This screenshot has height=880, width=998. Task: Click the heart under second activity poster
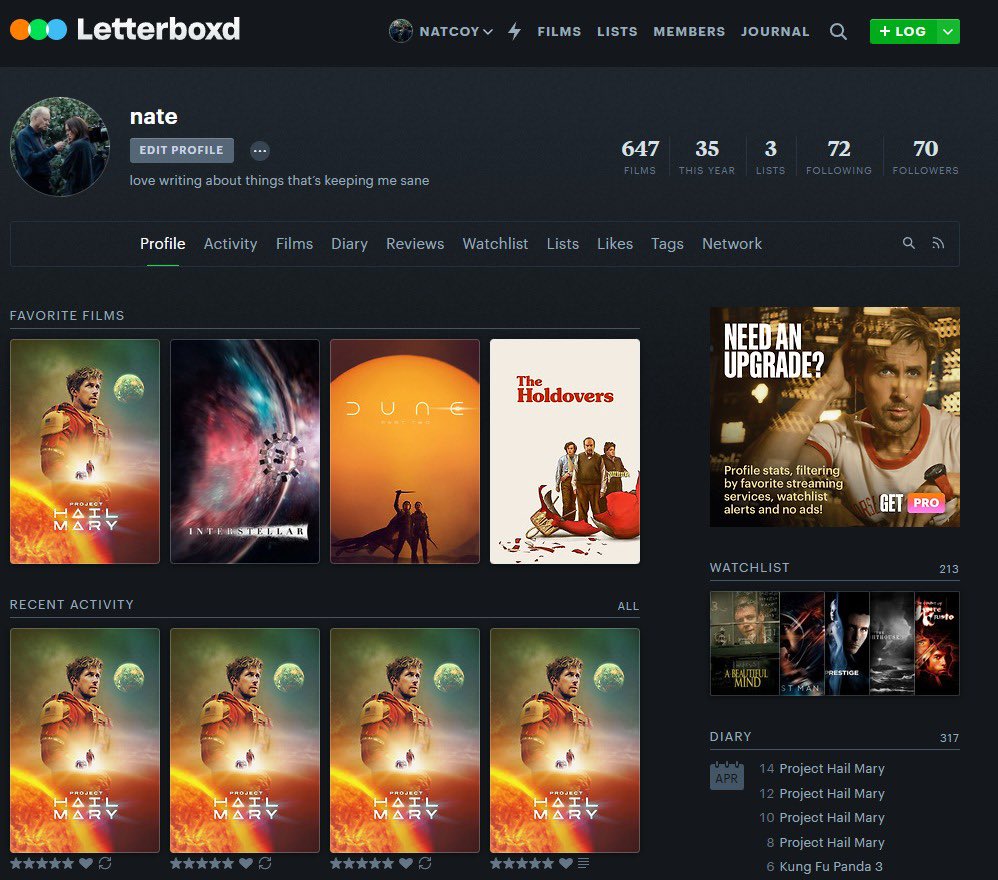tap(246, 863)
